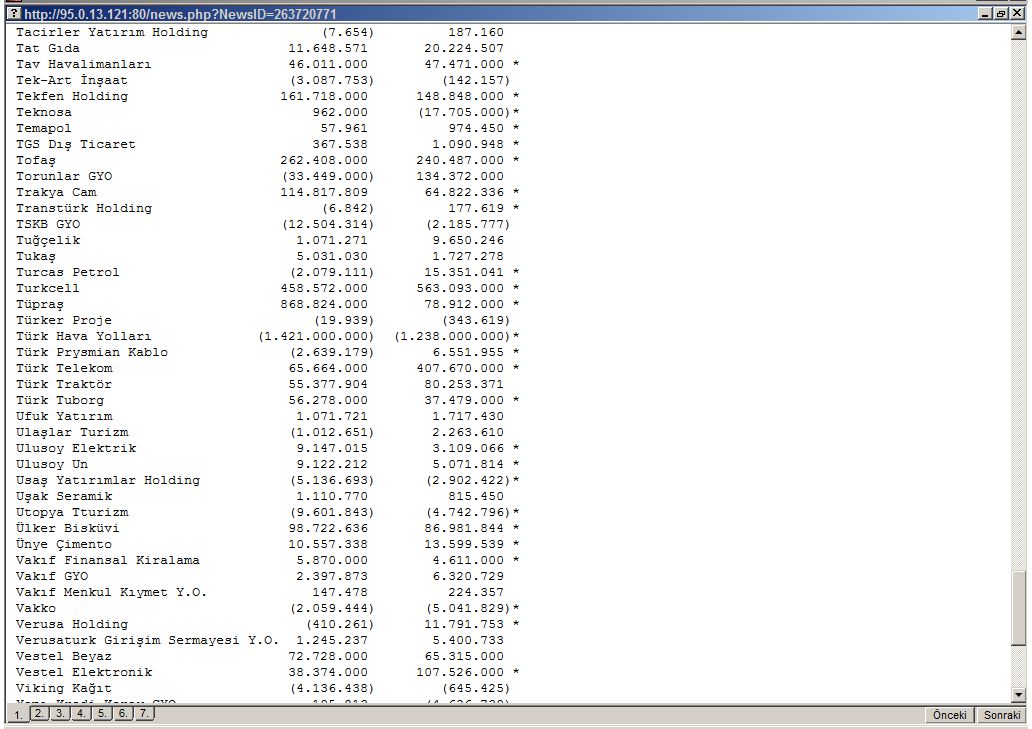Jump to page tab 7
The height and width of the screenshot is (729, 1032).
coord(144,713)
